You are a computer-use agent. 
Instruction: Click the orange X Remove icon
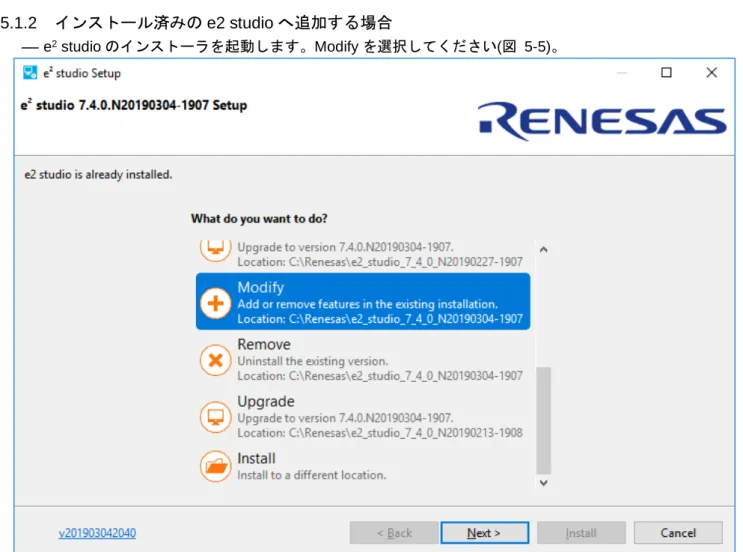coord(216,360)
